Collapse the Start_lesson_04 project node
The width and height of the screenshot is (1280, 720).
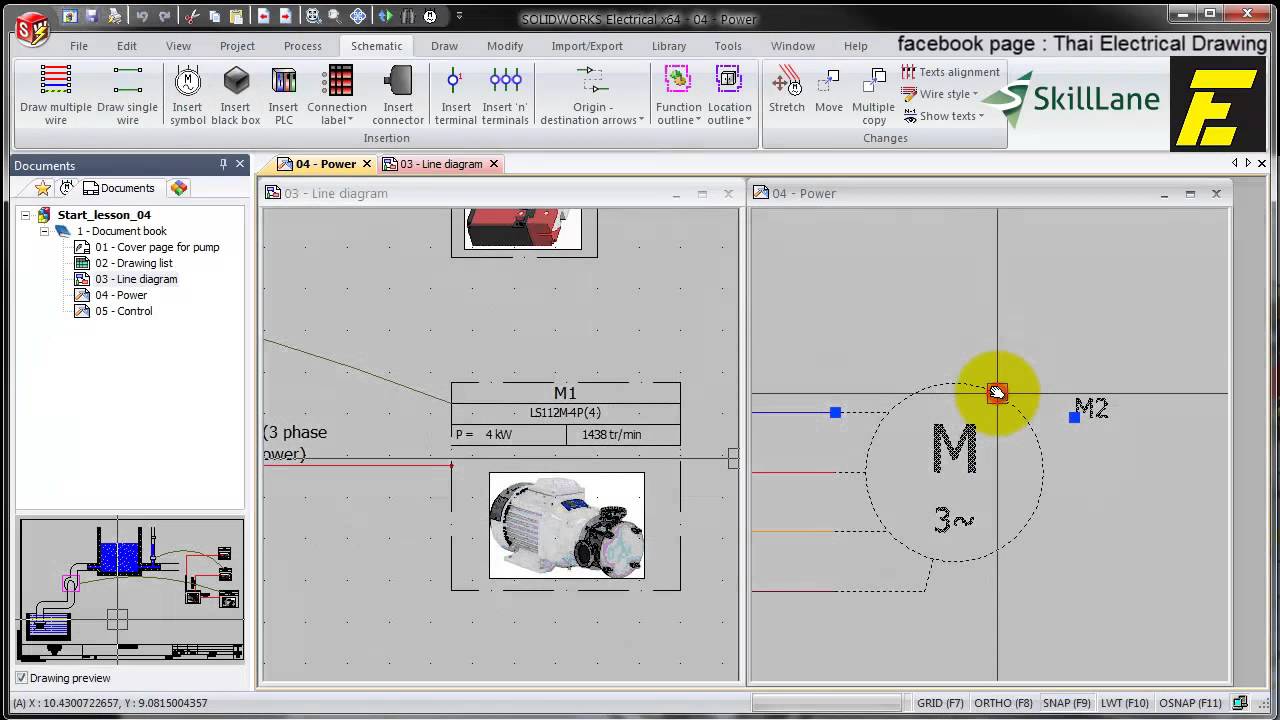(x=25, y=215)
